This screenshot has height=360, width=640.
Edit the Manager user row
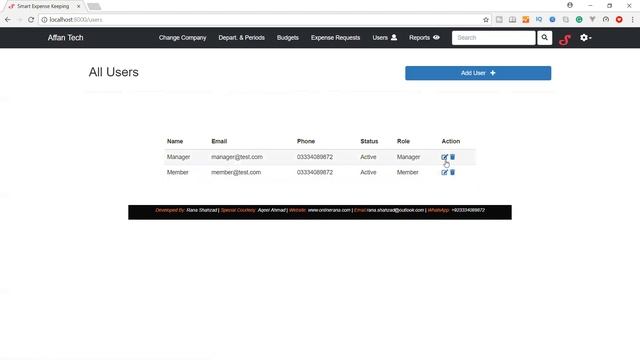tap(444, 157)
